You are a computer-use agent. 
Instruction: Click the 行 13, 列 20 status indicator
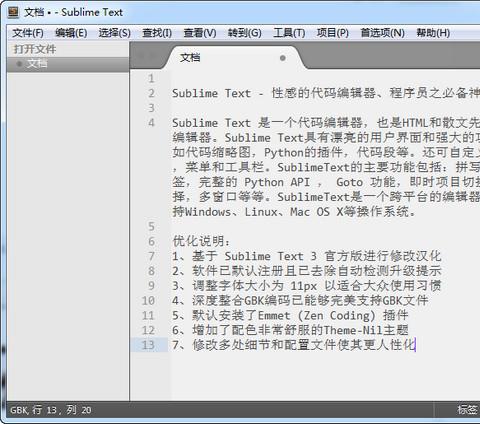tap(62, 410)
